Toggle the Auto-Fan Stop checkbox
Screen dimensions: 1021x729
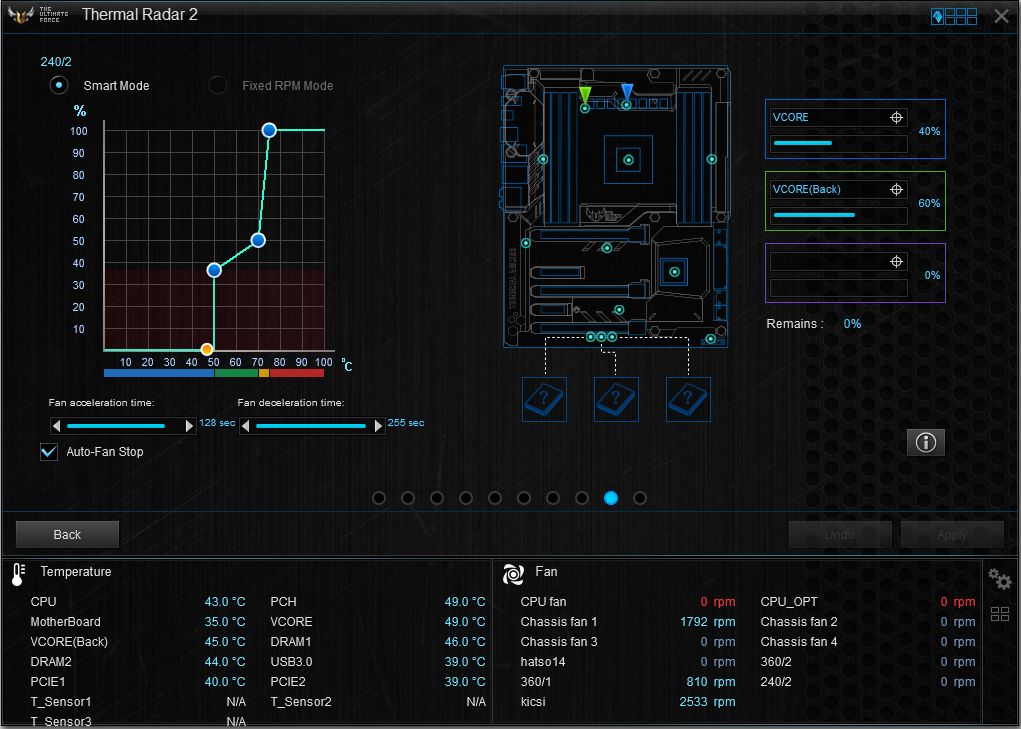(49, 452)
